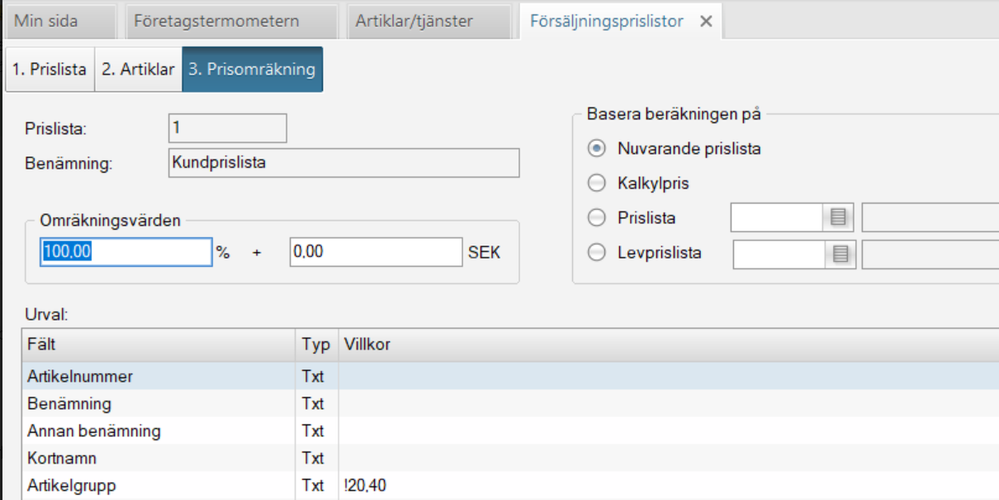This screenshot has height=500, width=999.
Task: Select the Artikelnummer row in Urval
Action: 160,376
